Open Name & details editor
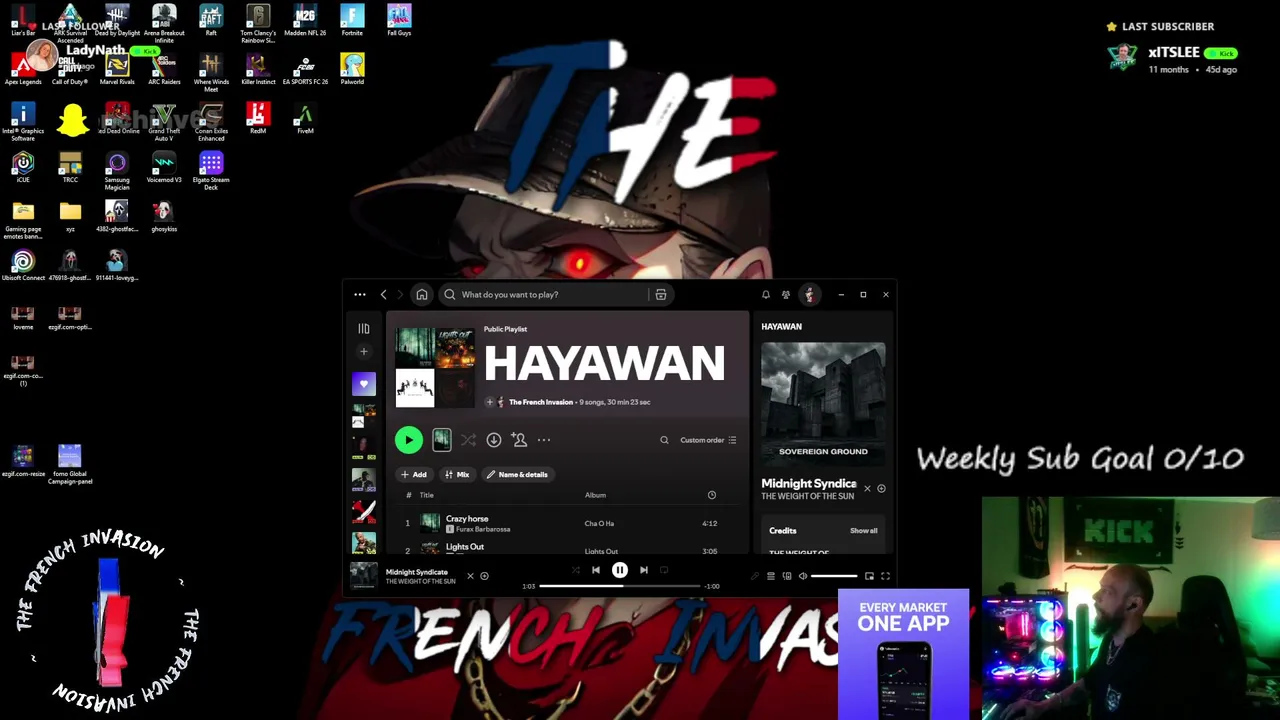 pos(517,475)
